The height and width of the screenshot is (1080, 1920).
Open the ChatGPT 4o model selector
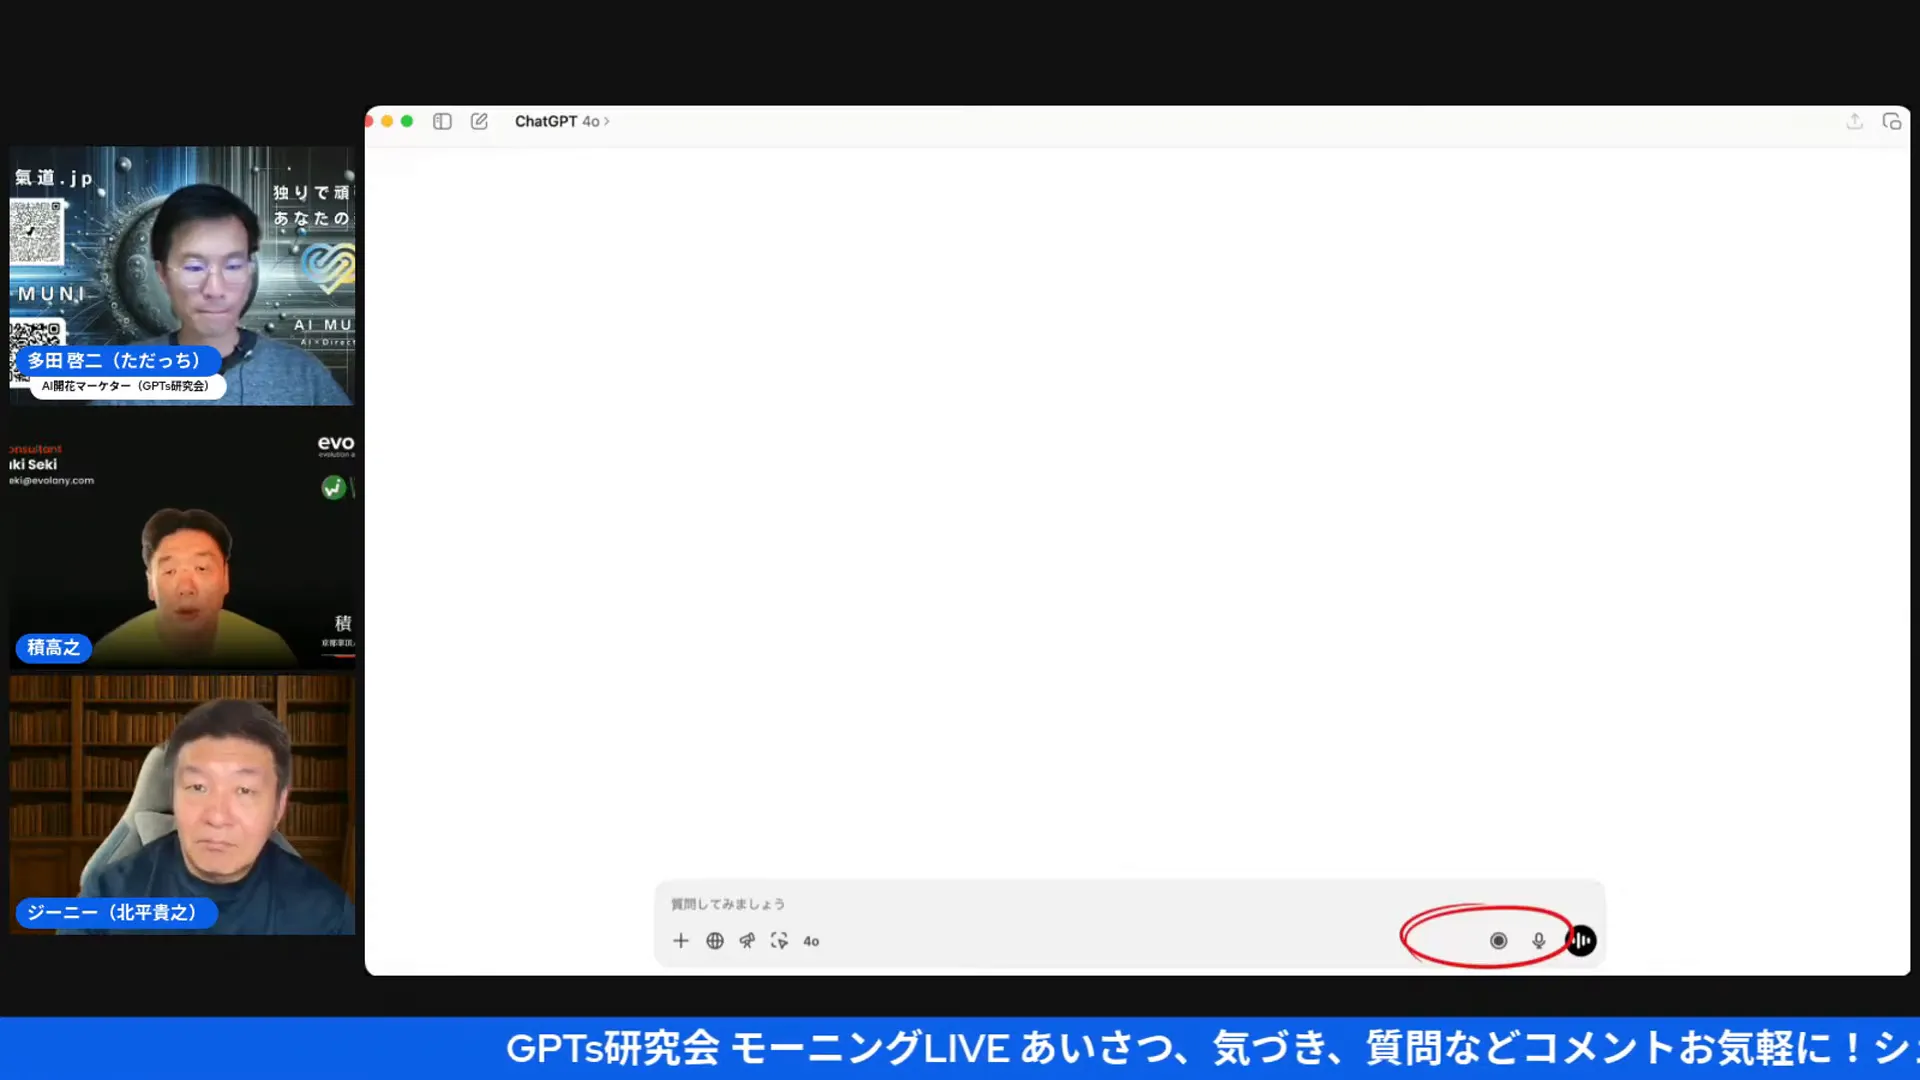point(562,121)
